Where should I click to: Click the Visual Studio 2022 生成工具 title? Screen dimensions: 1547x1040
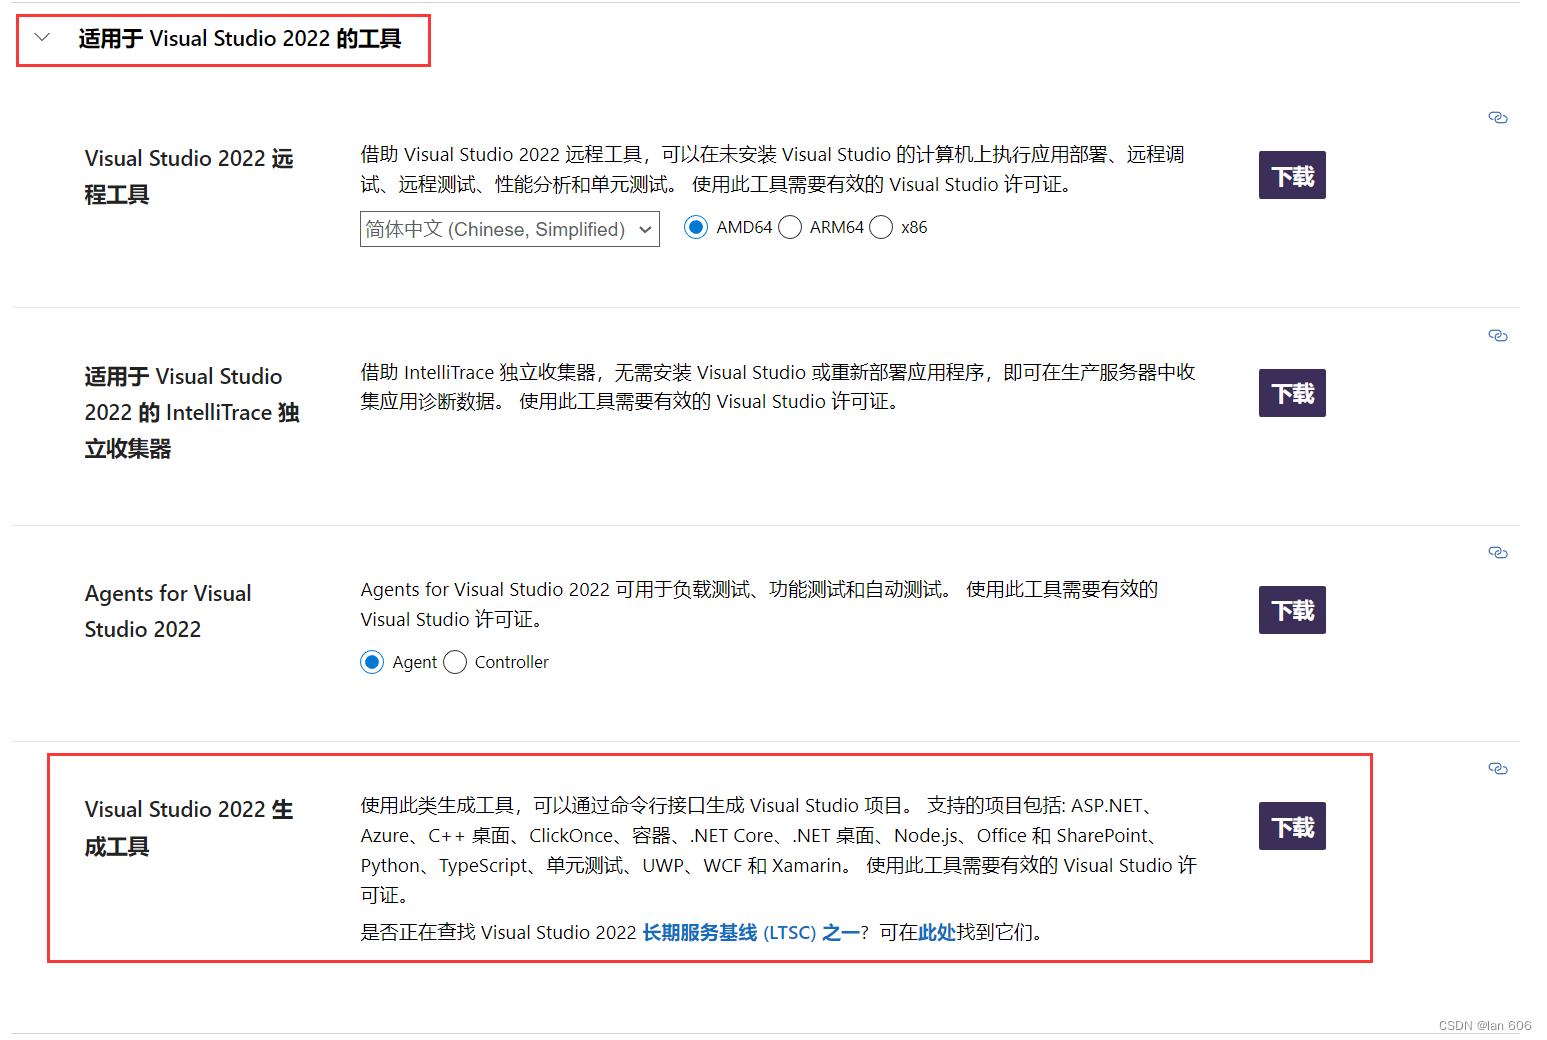pyautogui.click(x=189, y=828)
